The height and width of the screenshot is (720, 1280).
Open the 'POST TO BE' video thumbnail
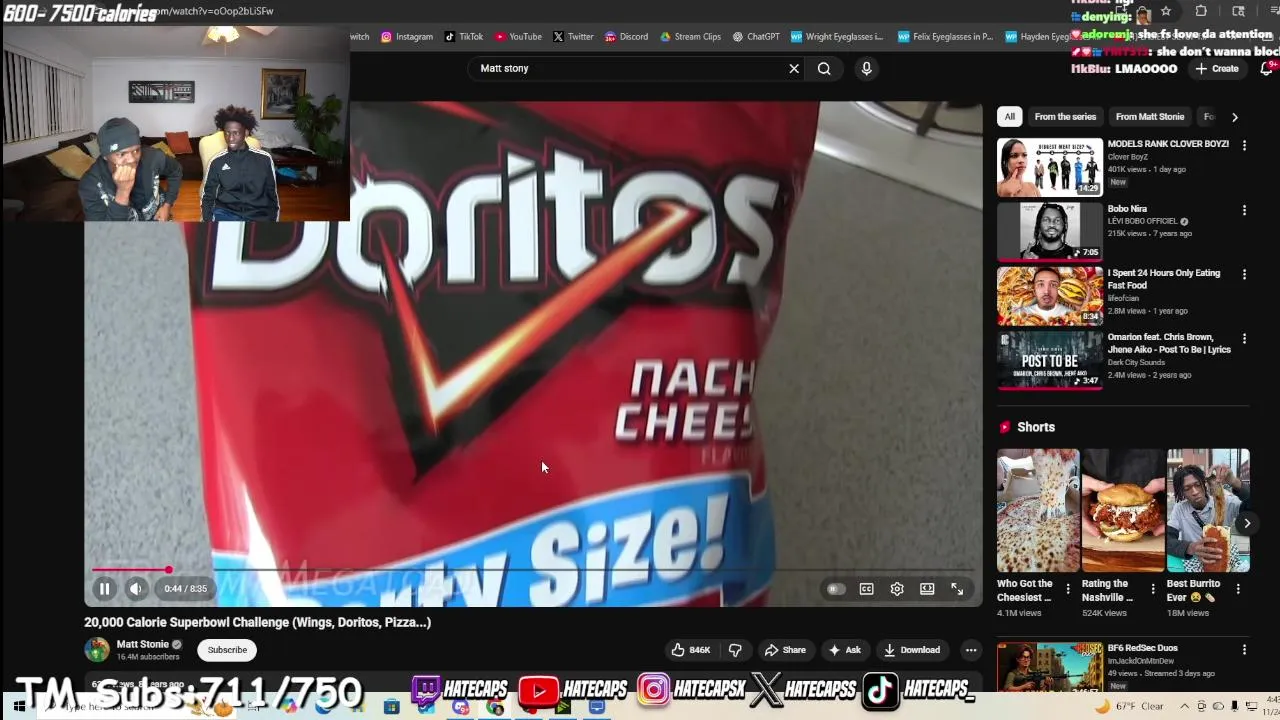(1050, 360)
